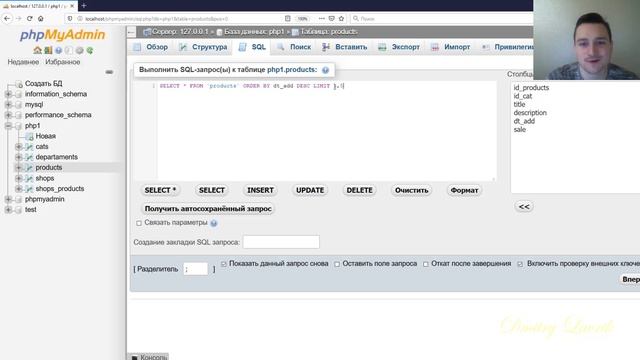Click DELETE button
Image resolution: width=640 pixels, height=360 pixels.
pos(359,191)
